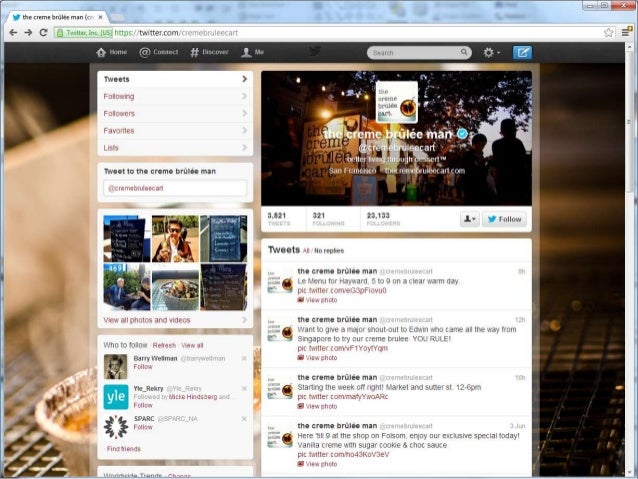Image resolution: width=638 pixels, height=479 pixels.
Task: Open the settings gear dropdown
Action: [492, 52]
